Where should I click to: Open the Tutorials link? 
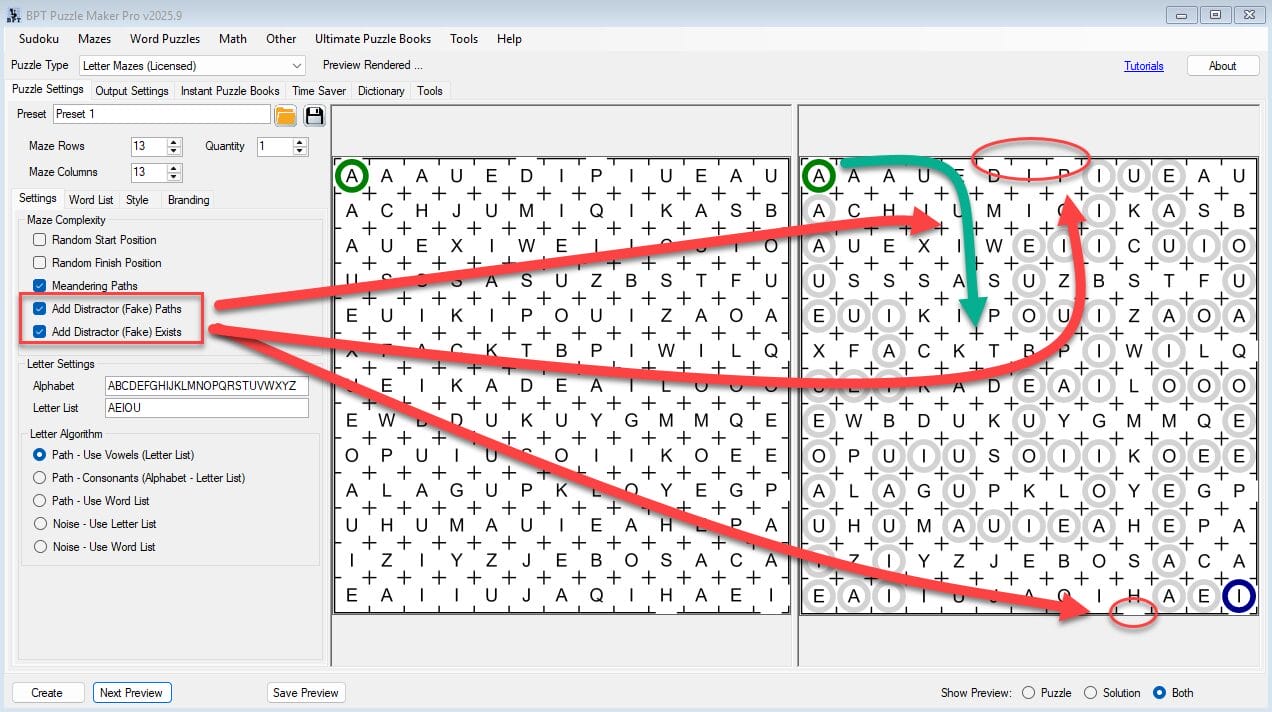pos(1144,66)
